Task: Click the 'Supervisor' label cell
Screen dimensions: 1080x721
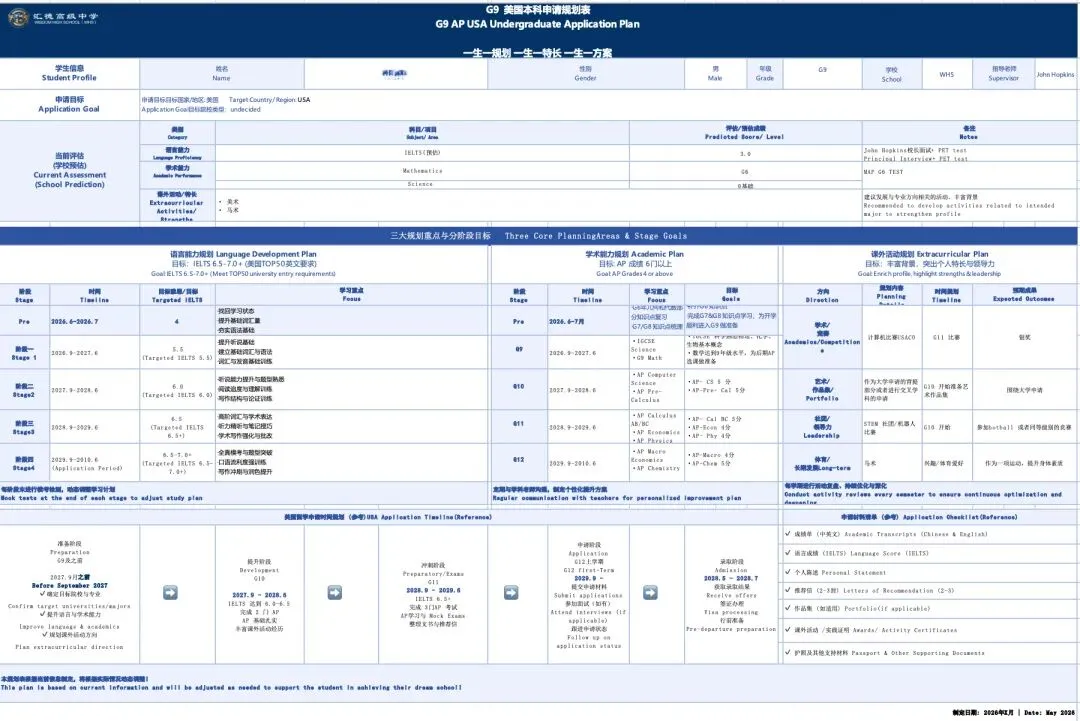Action: click(1004, 74)
